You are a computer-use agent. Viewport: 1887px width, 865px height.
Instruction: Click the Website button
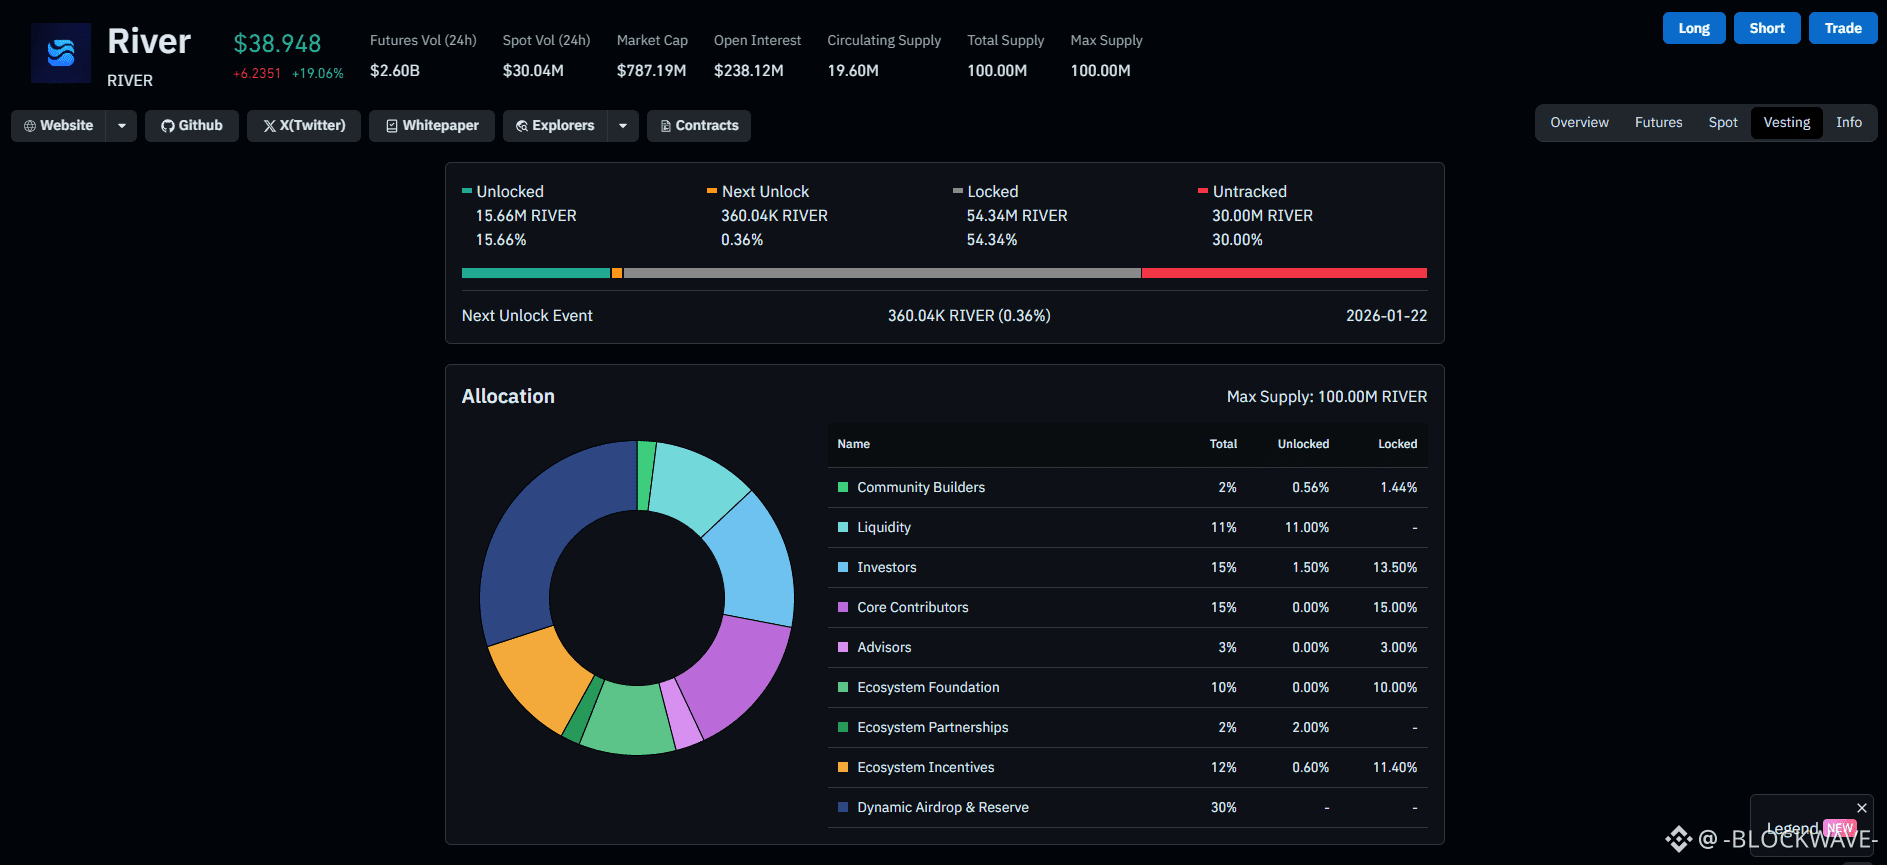tap(59, 126)
